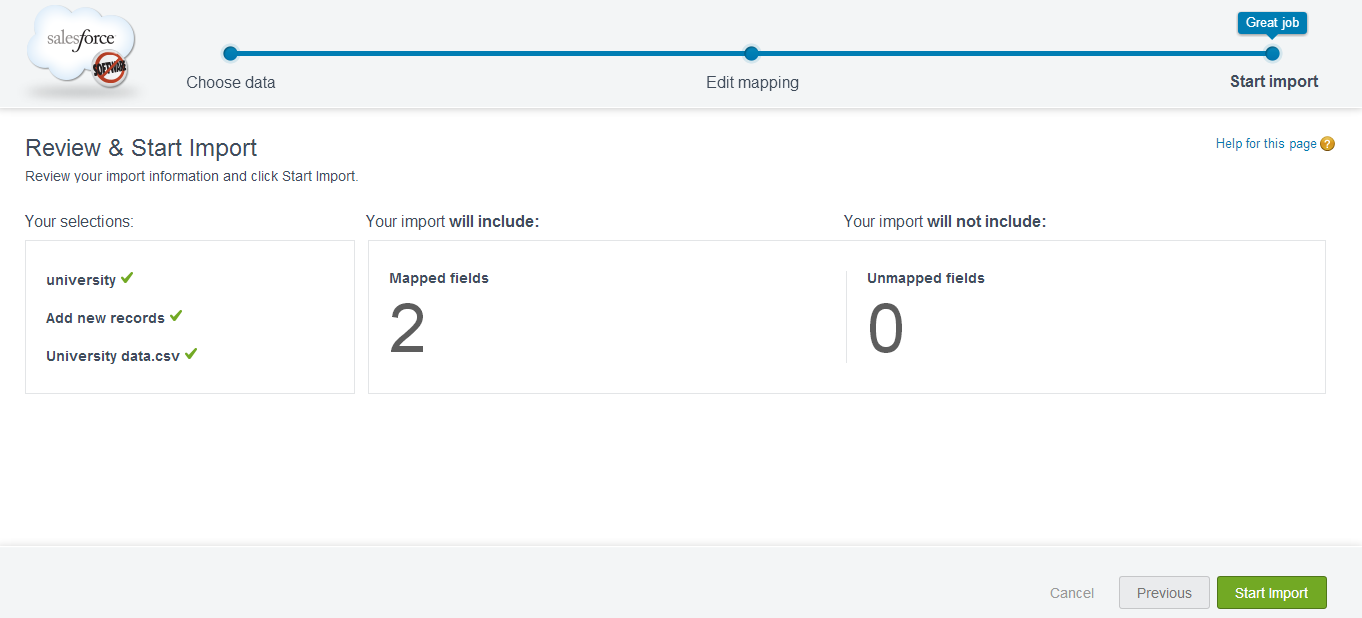Select the Start import step label
The height and width of the screenshot is (618, 1362).
tap(1274, 82)
